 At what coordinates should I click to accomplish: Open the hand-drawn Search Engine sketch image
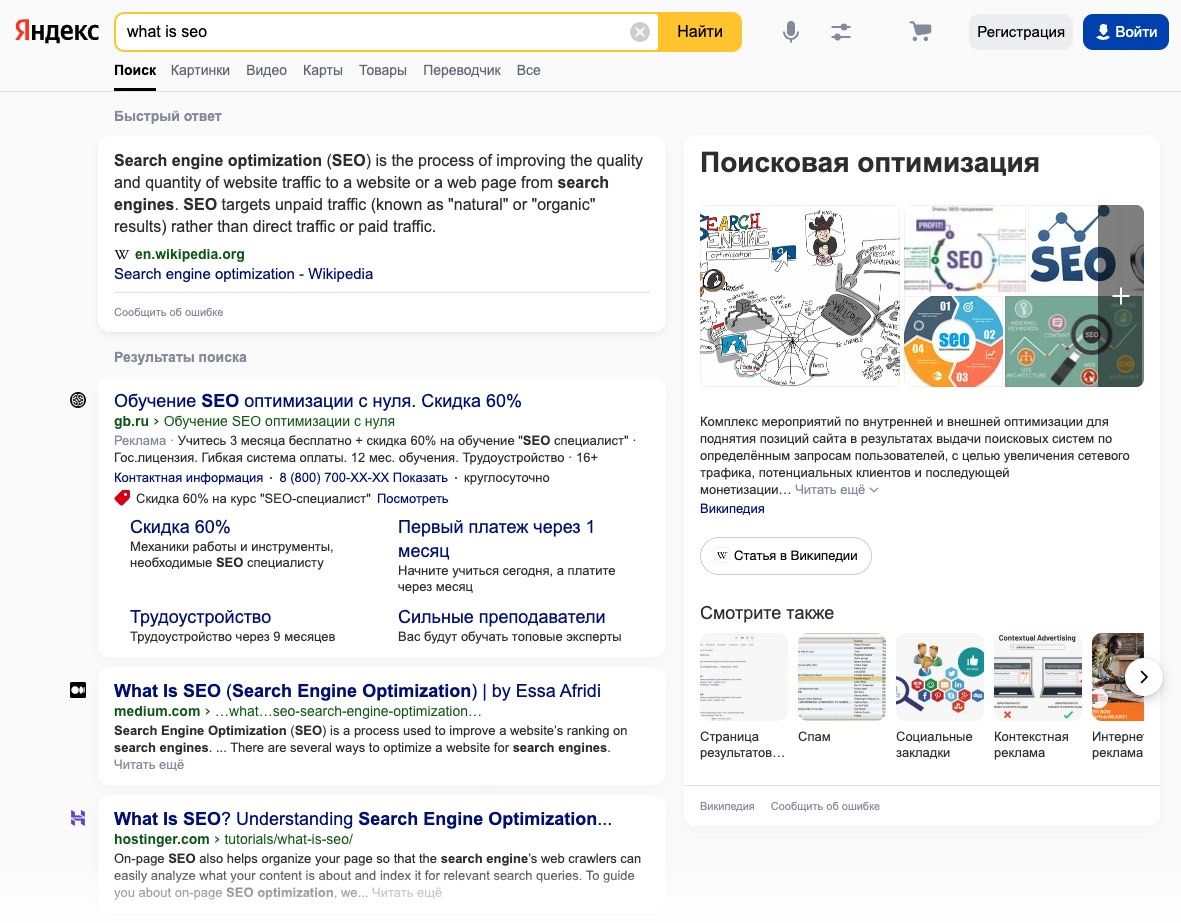(x=800, y=296)
